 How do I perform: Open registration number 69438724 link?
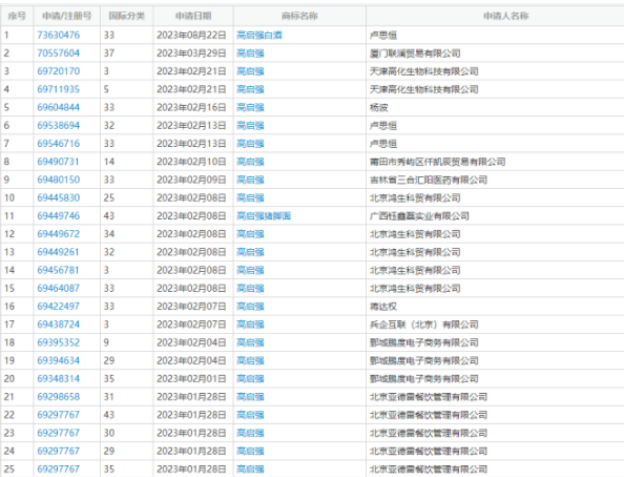[58, 324]
